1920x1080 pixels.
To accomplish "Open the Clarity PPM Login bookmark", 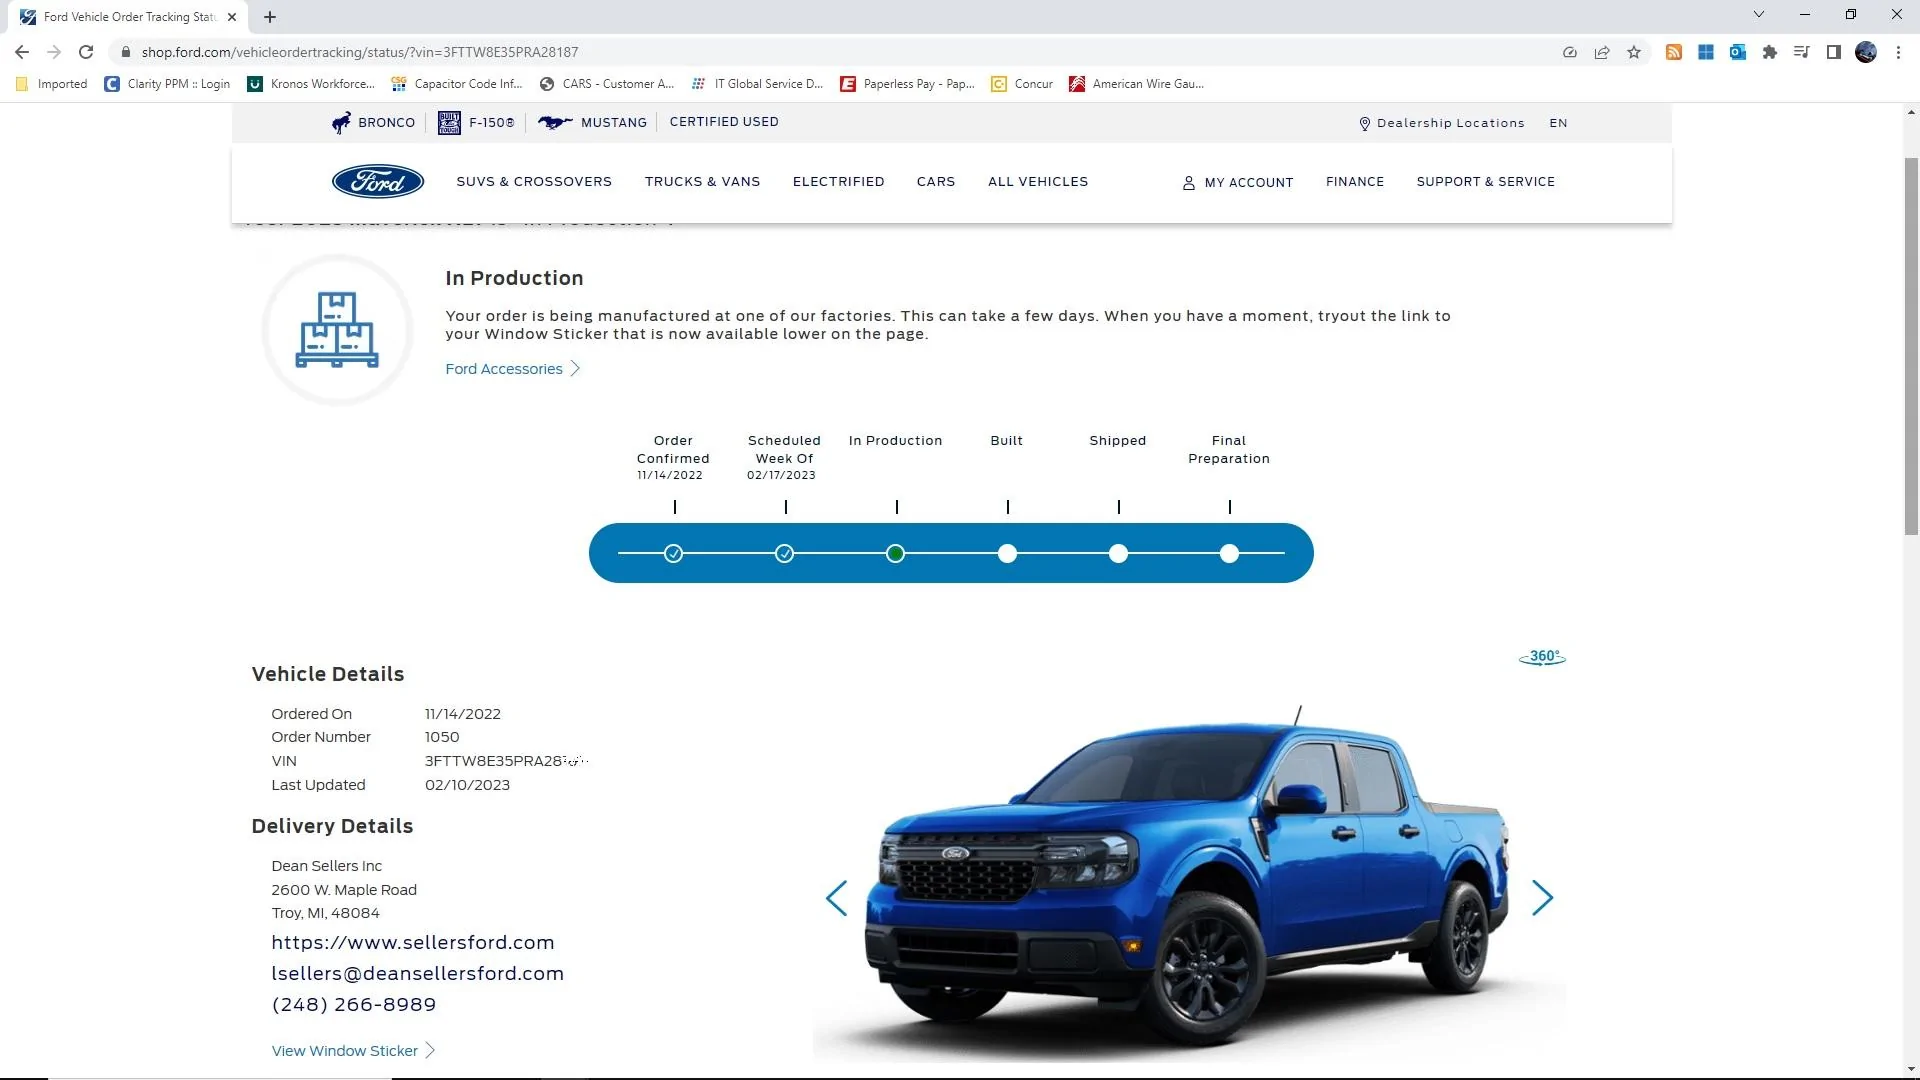I will pos(168,84).
